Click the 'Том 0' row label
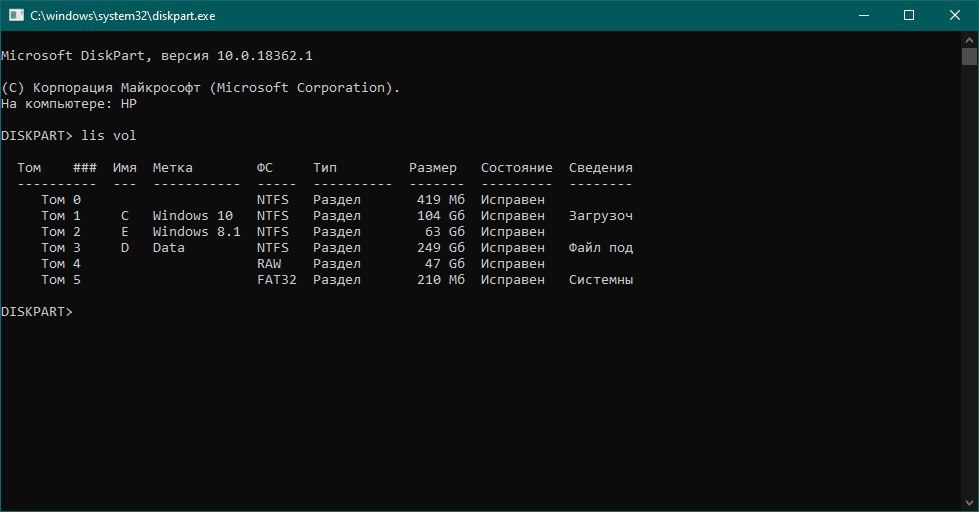The image size is (979, 512). click(x=61, y=200)
